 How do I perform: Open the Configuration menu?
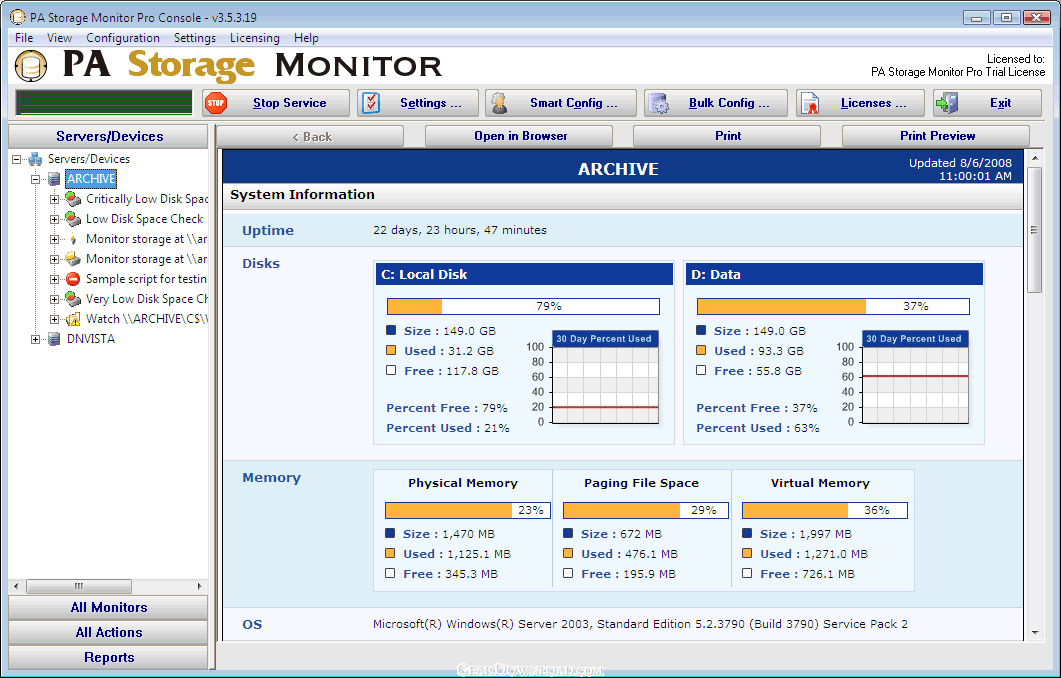pyautogui.click(x=122, y=38)
